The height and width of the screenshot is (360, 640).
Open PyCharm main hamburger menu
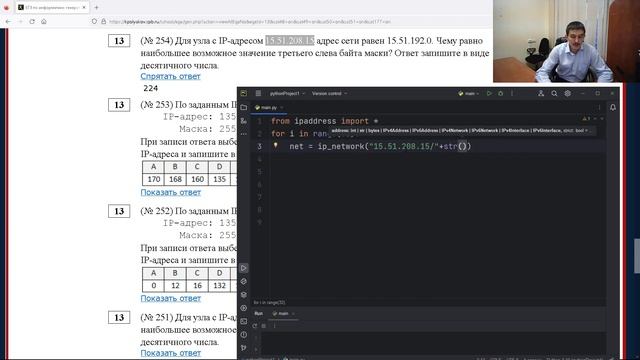click(x=258, y=93)
